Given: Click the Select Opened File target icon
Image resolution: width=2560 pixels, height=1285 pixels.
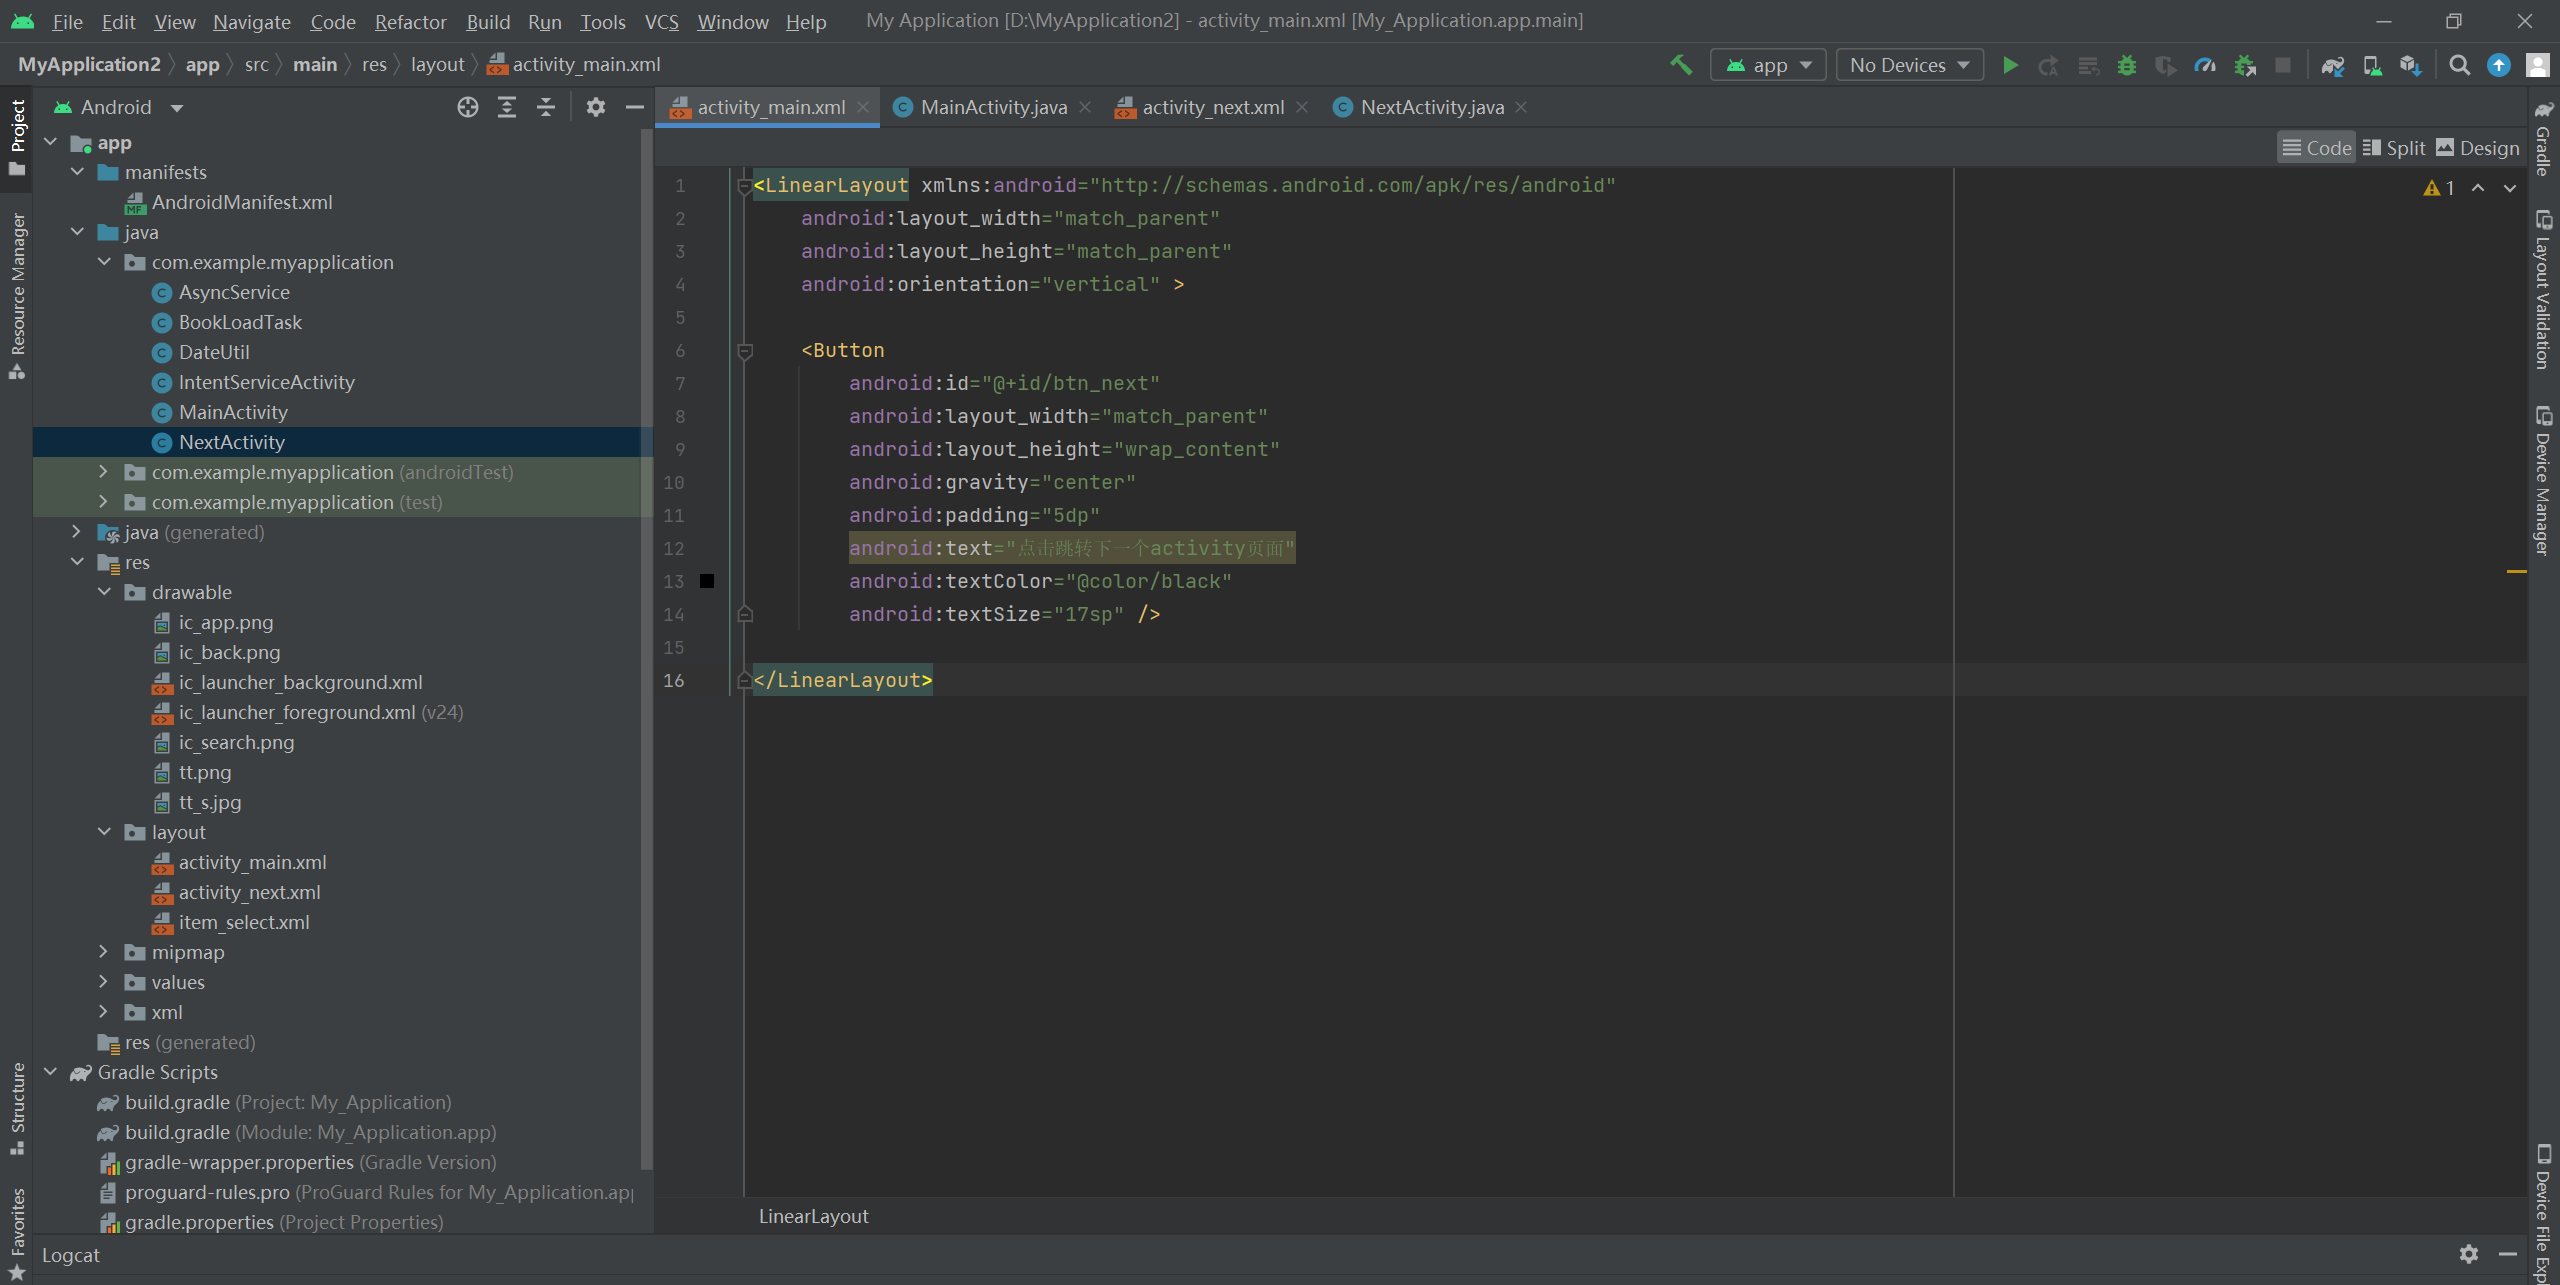Looking at the screenshot, I should (x=467, y=107).
